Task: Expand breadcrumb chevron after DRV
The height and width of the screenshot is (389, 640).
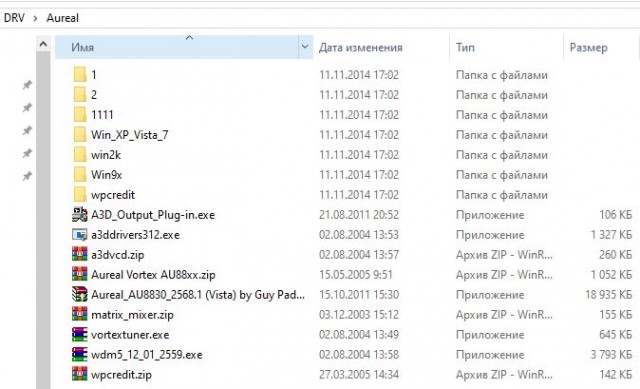Action: (x=36, y=18)
